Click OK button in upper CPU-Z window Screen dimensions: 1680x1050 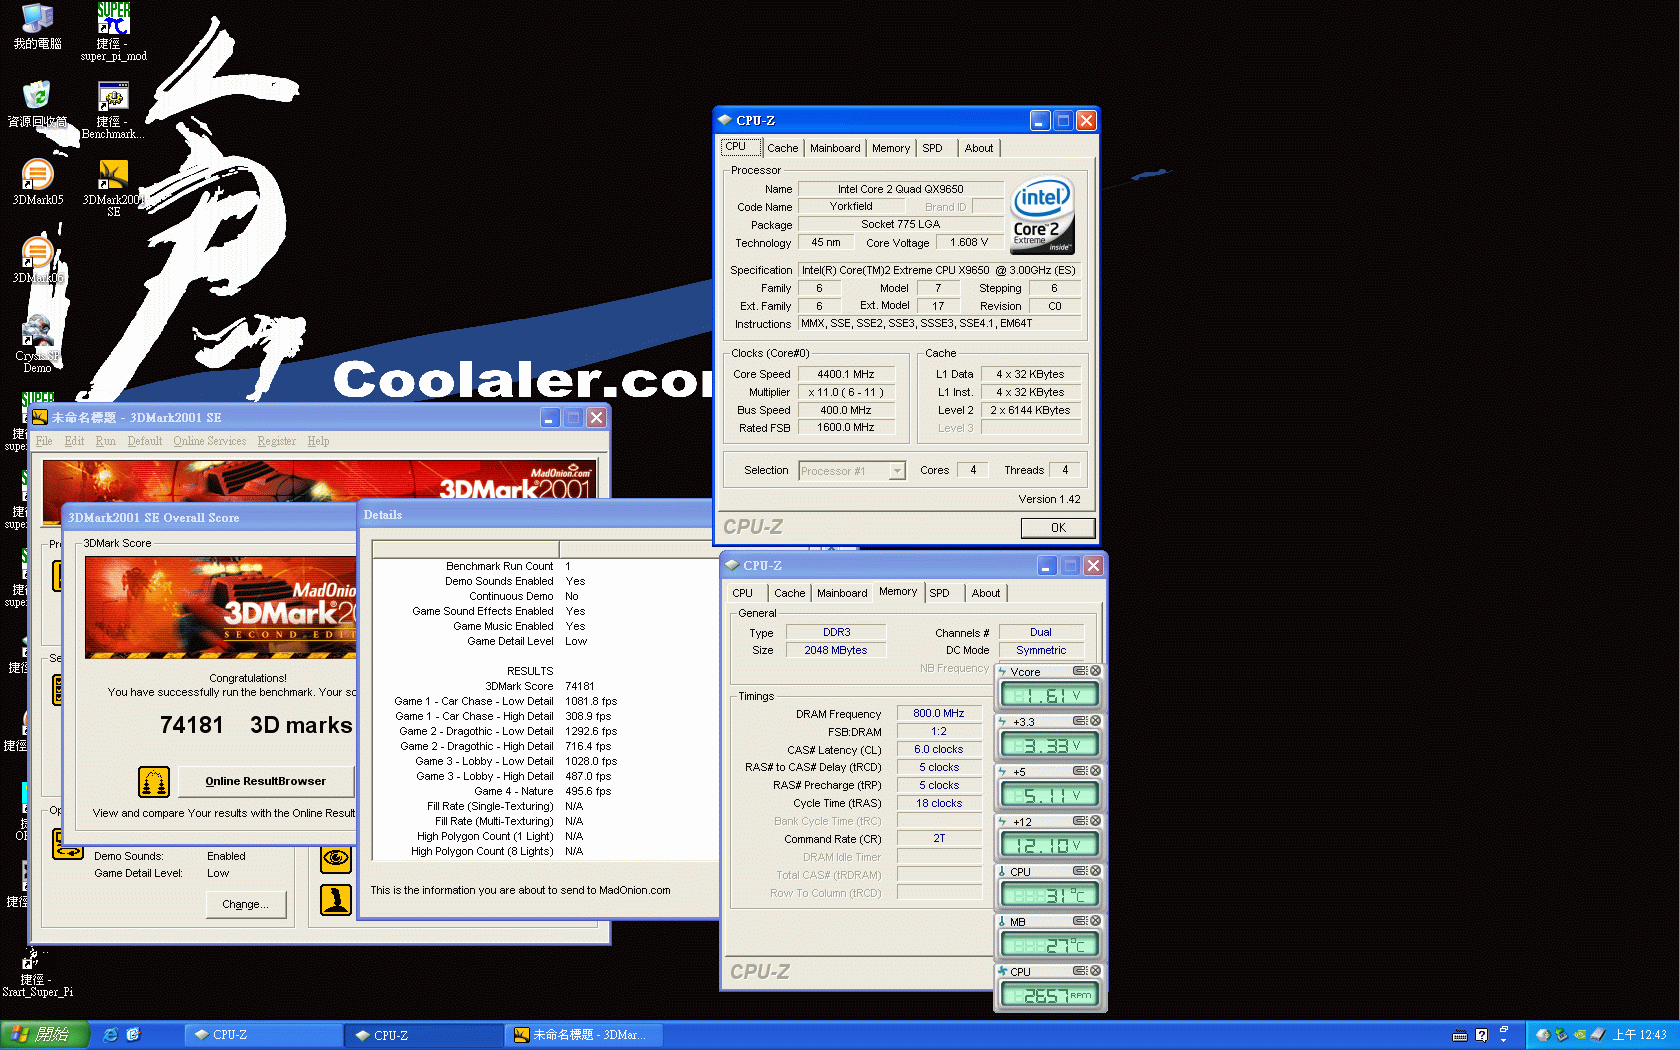point(1058,528)
